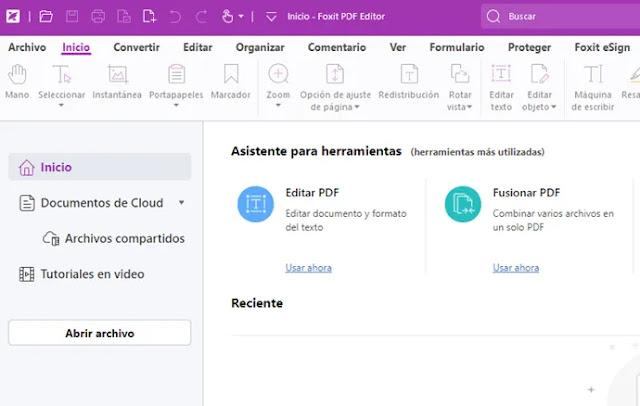
Task: Click the Marcador bookmark tool
Action: [231, 81]
